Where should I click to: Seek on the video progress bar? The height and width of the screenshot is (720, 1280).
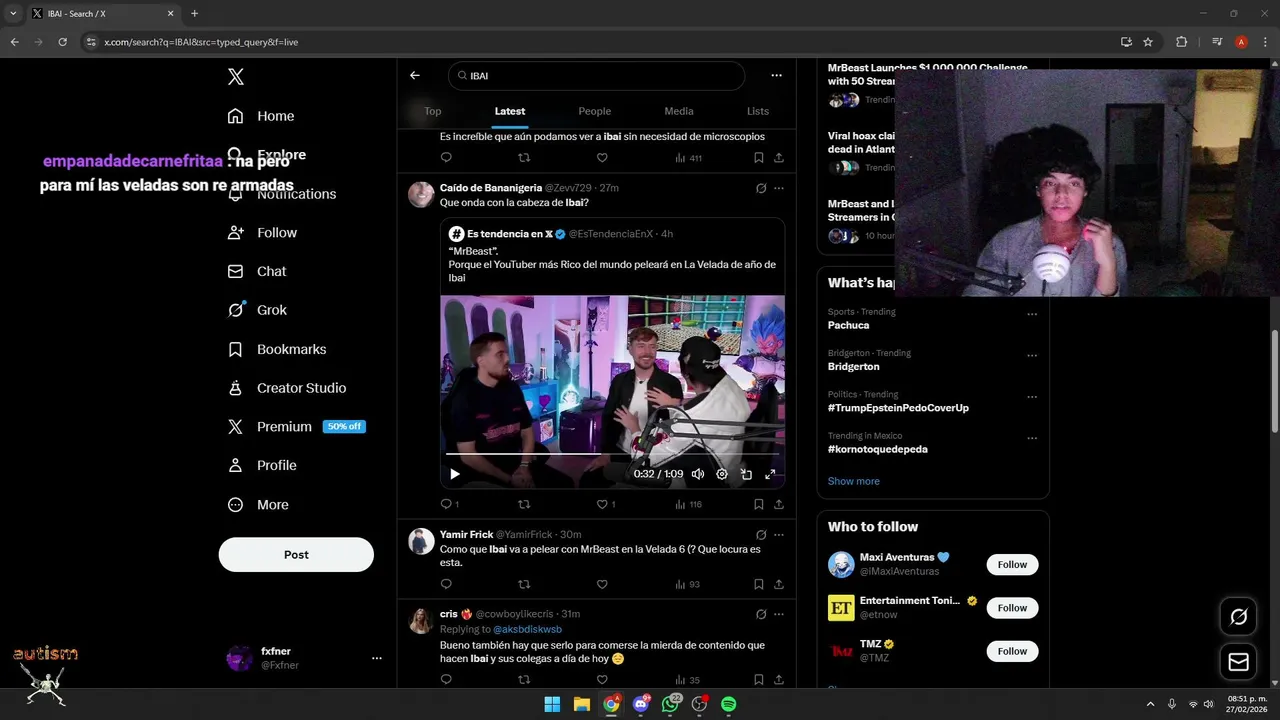(612, 454)
